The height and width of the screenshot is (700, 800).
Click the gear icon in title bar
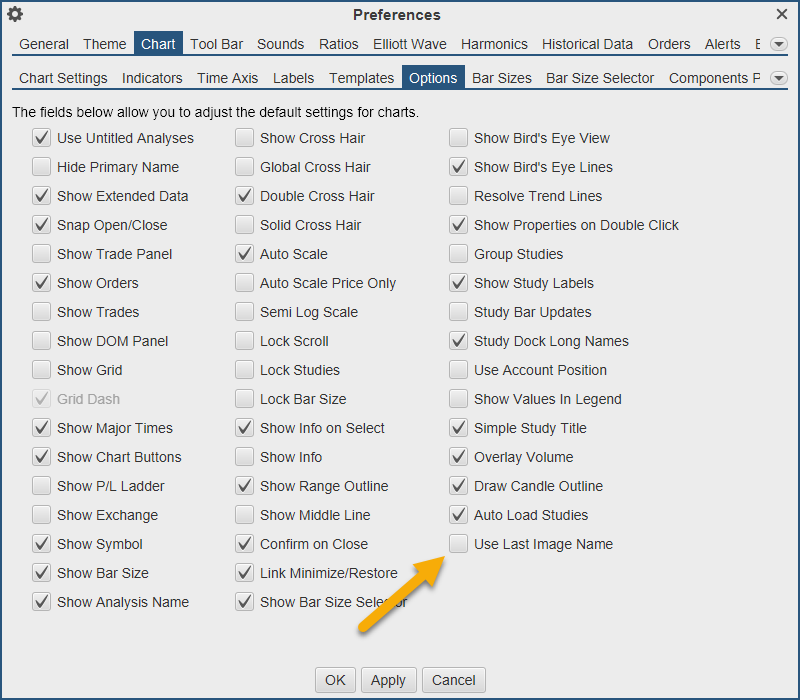point(15,14)
